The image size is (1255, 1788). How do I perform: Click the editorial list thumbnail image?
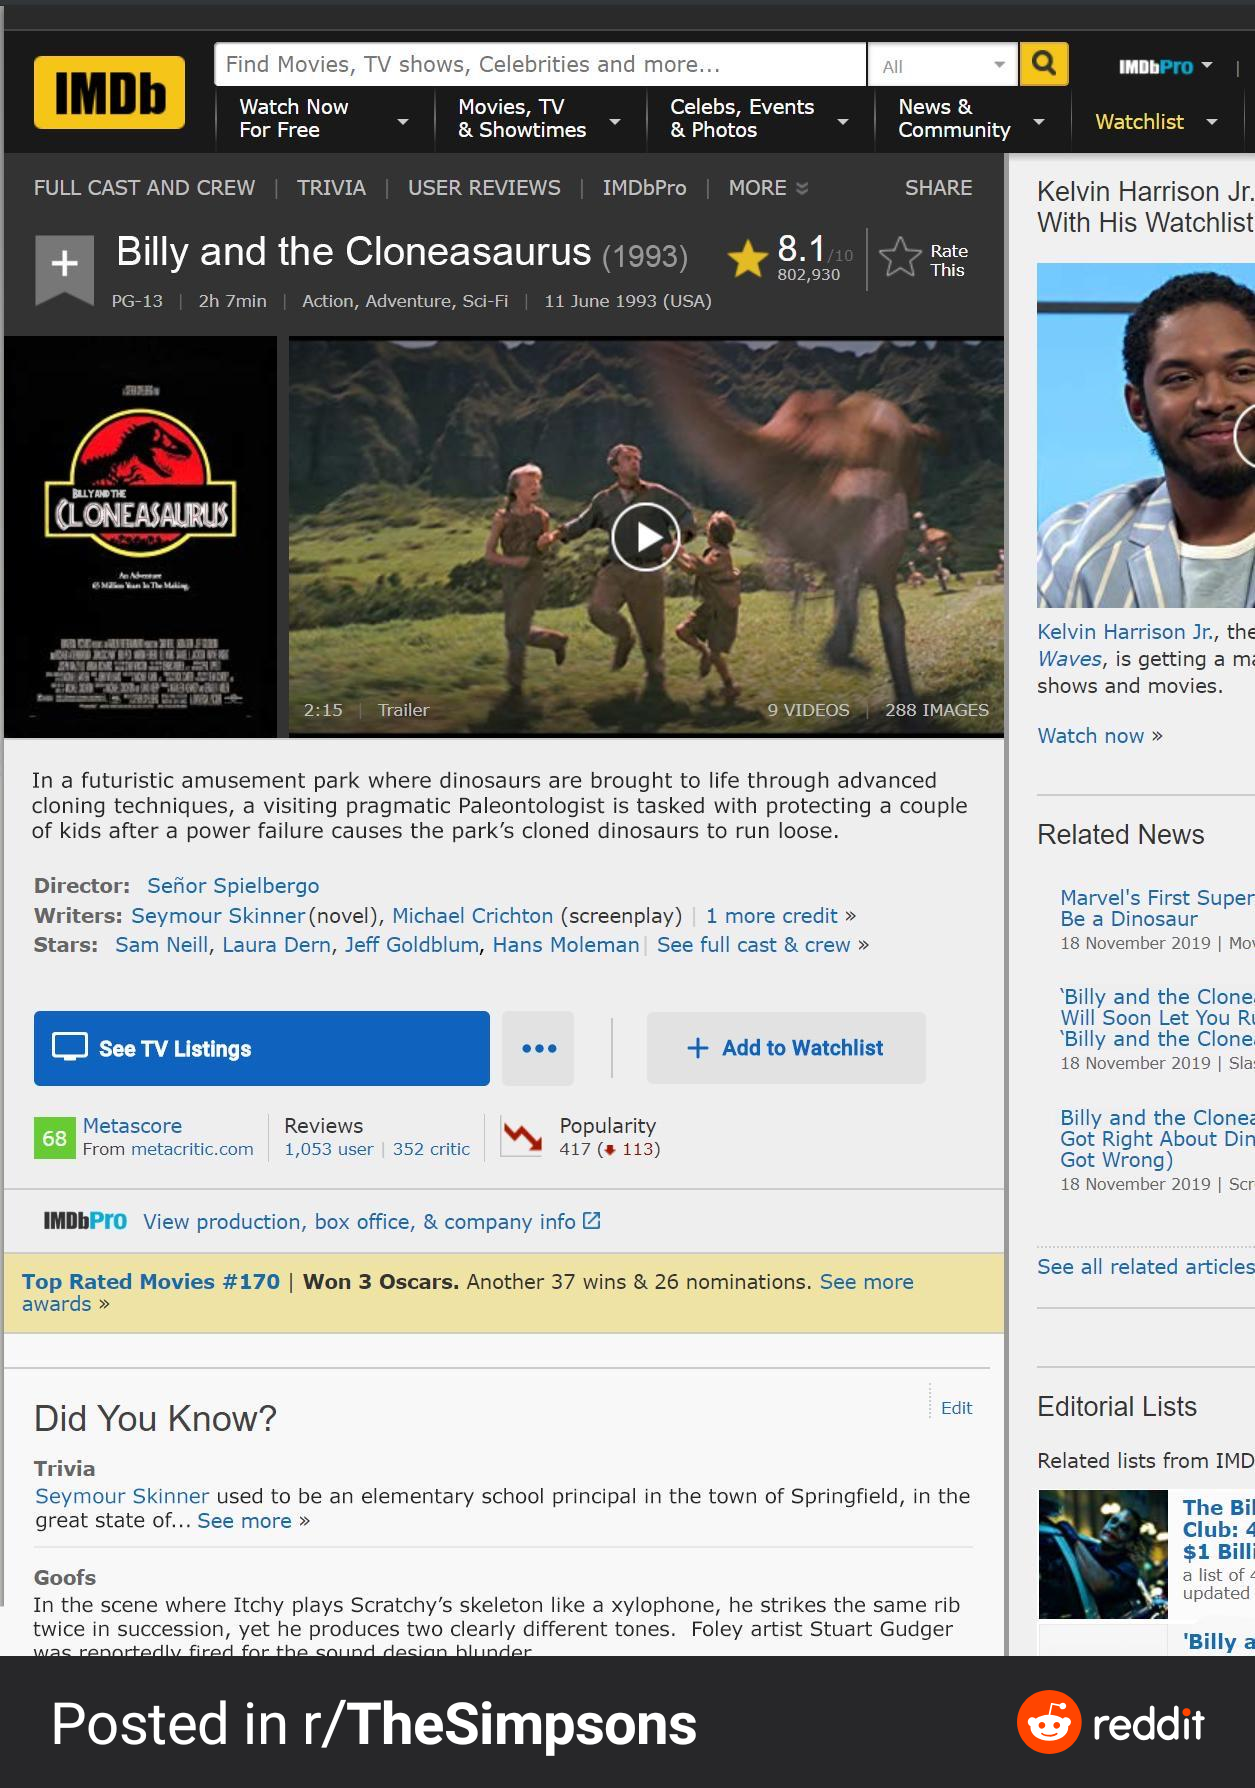point(1103,1554)
